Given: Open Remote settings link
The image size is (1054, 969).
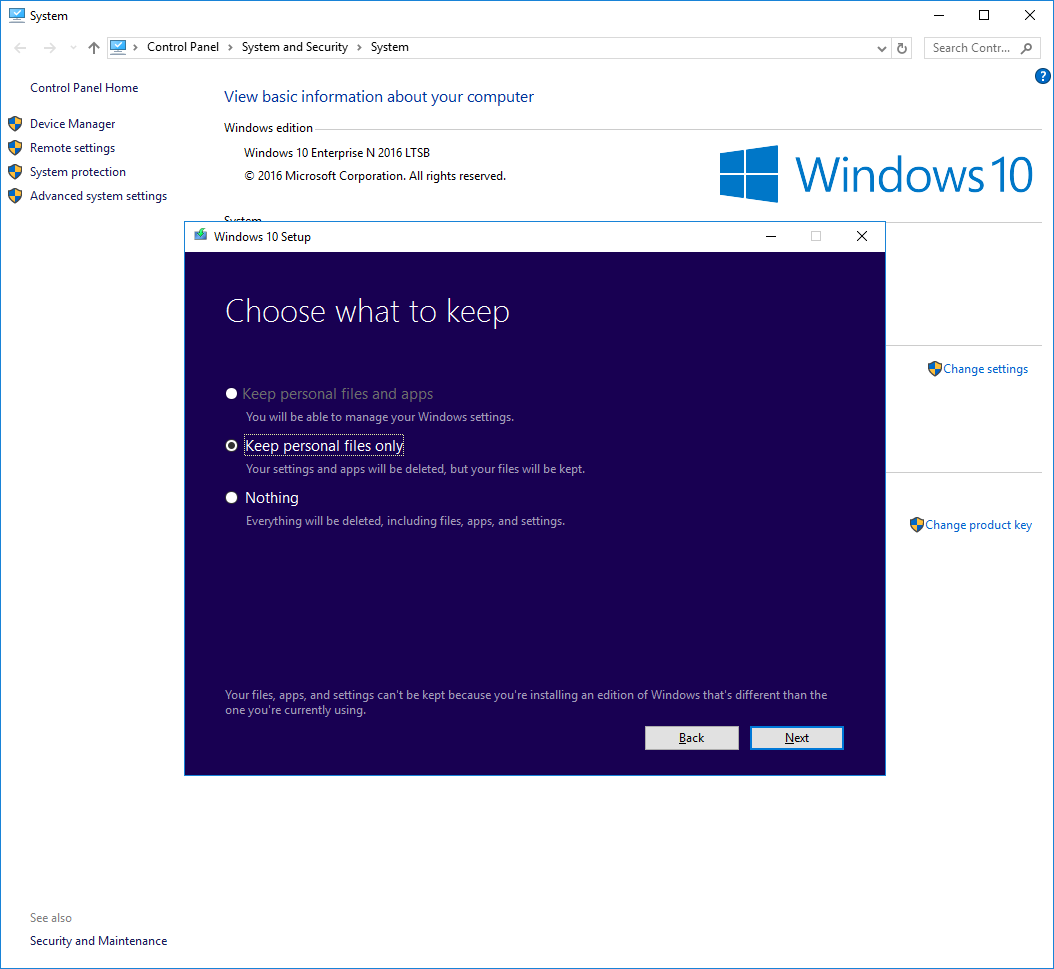Looking at the screenshot, I should click(73, 148).
